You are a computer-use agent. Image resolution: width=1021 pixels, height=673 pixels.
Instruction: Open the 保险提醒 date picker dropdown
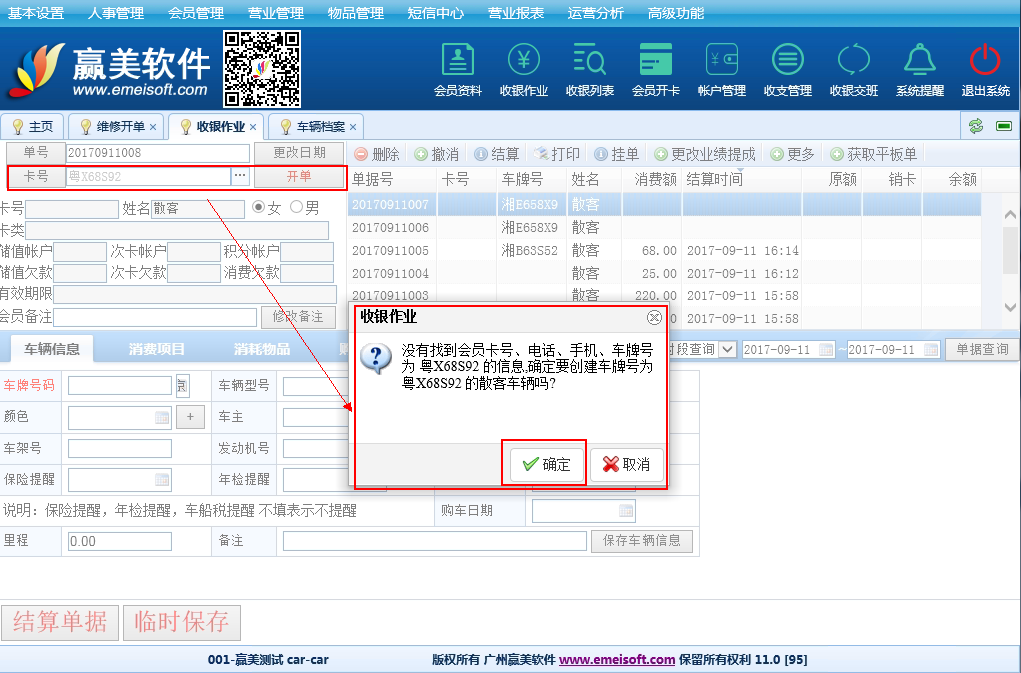162,479
